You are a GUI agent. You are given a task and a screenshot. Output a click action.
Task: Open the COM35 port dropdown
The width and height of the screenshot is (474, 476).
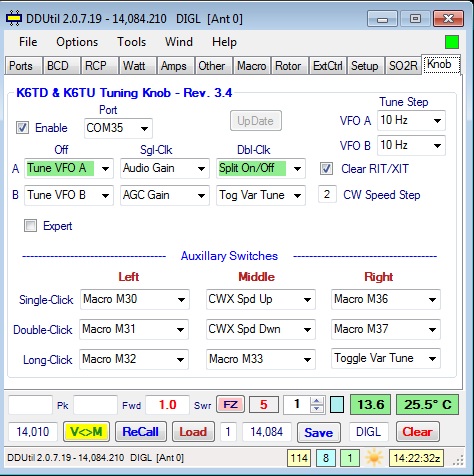click(x=118, y=128)
